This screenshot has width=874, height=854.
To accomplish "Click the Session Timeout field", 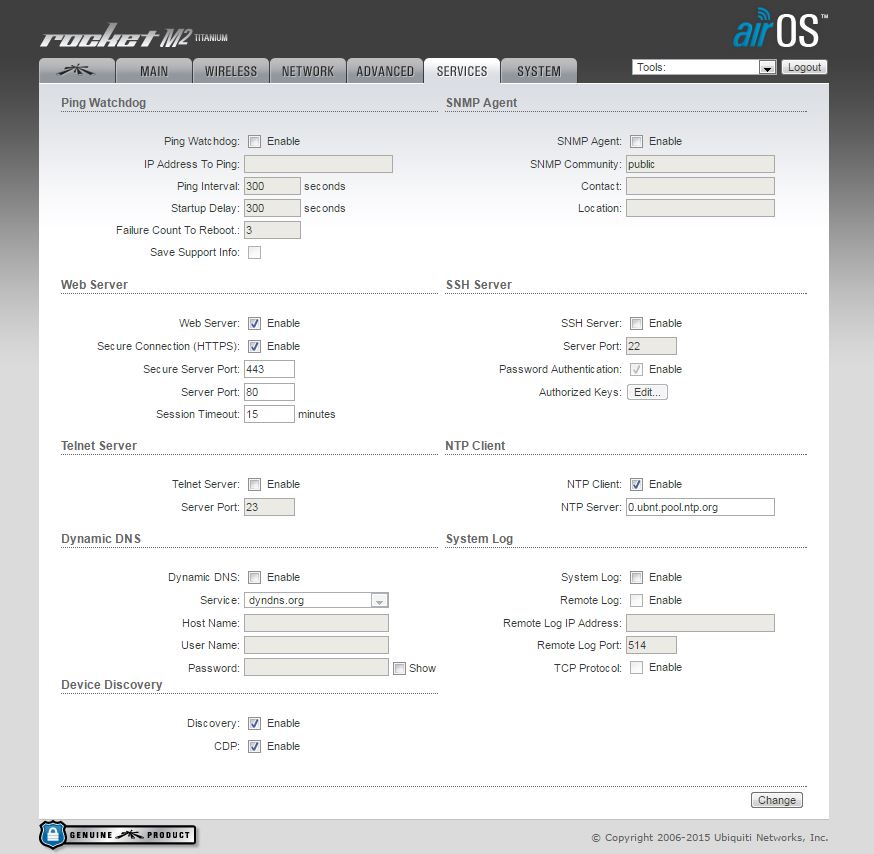I will 269,414.
